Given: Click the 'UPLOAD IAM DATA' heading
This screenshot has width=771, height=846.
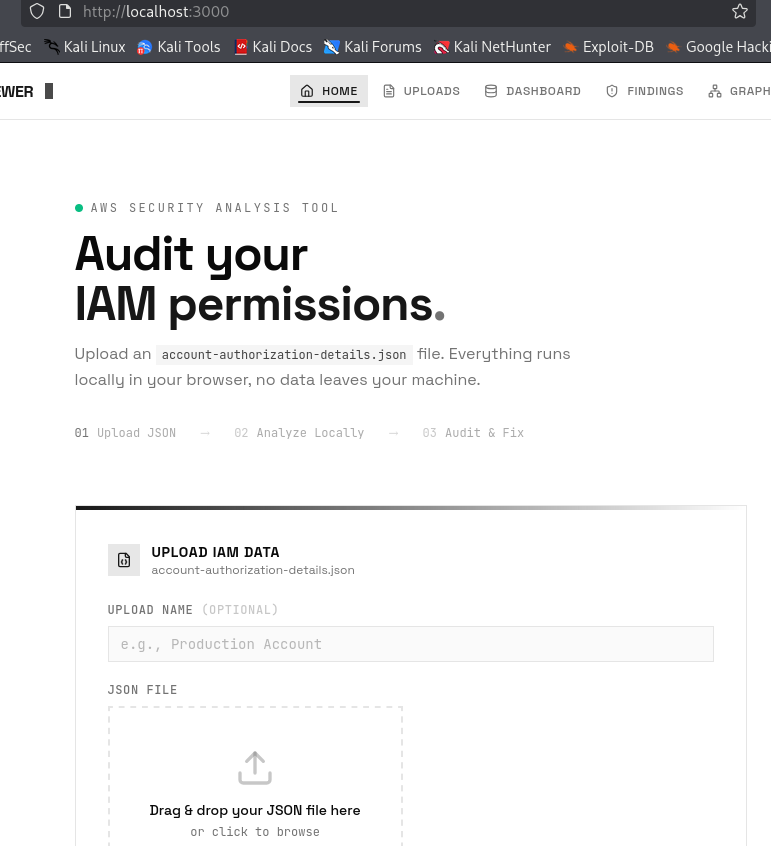Looking at the screenshot, I should [x=215, y=552].
